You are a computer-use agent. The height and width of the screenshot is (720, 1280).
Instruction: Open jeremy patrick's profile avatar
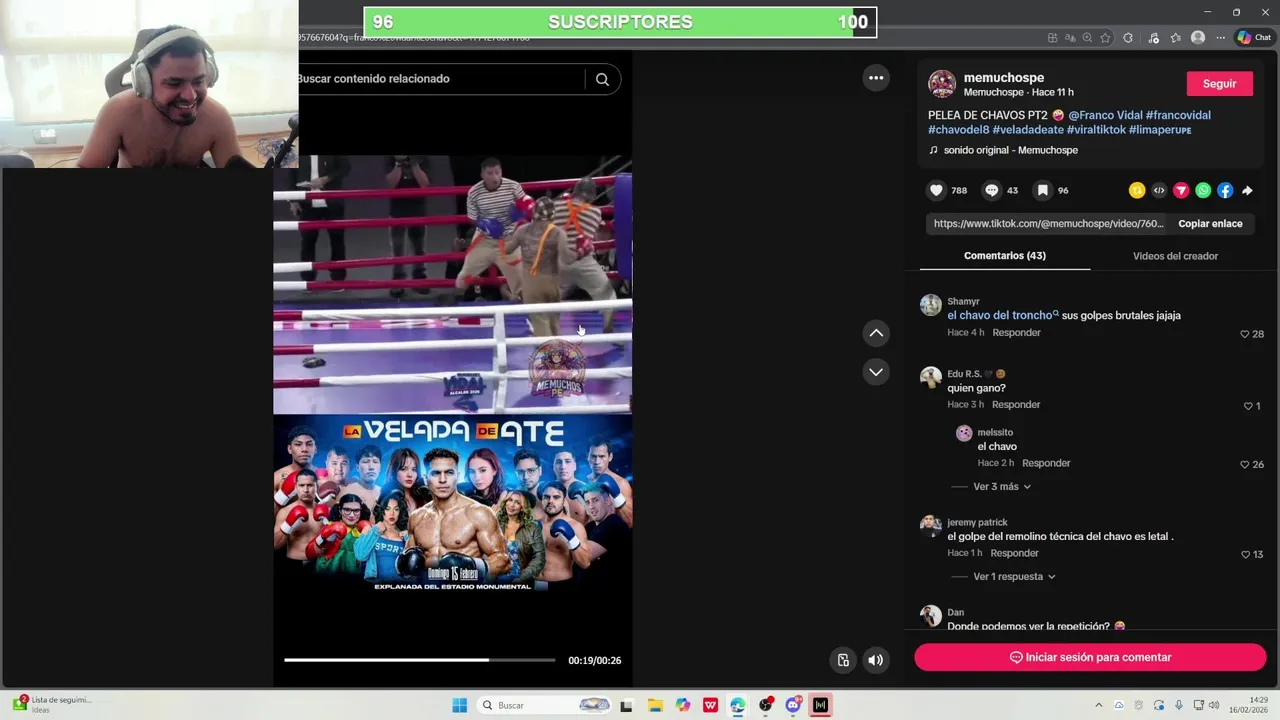point(931,526)
